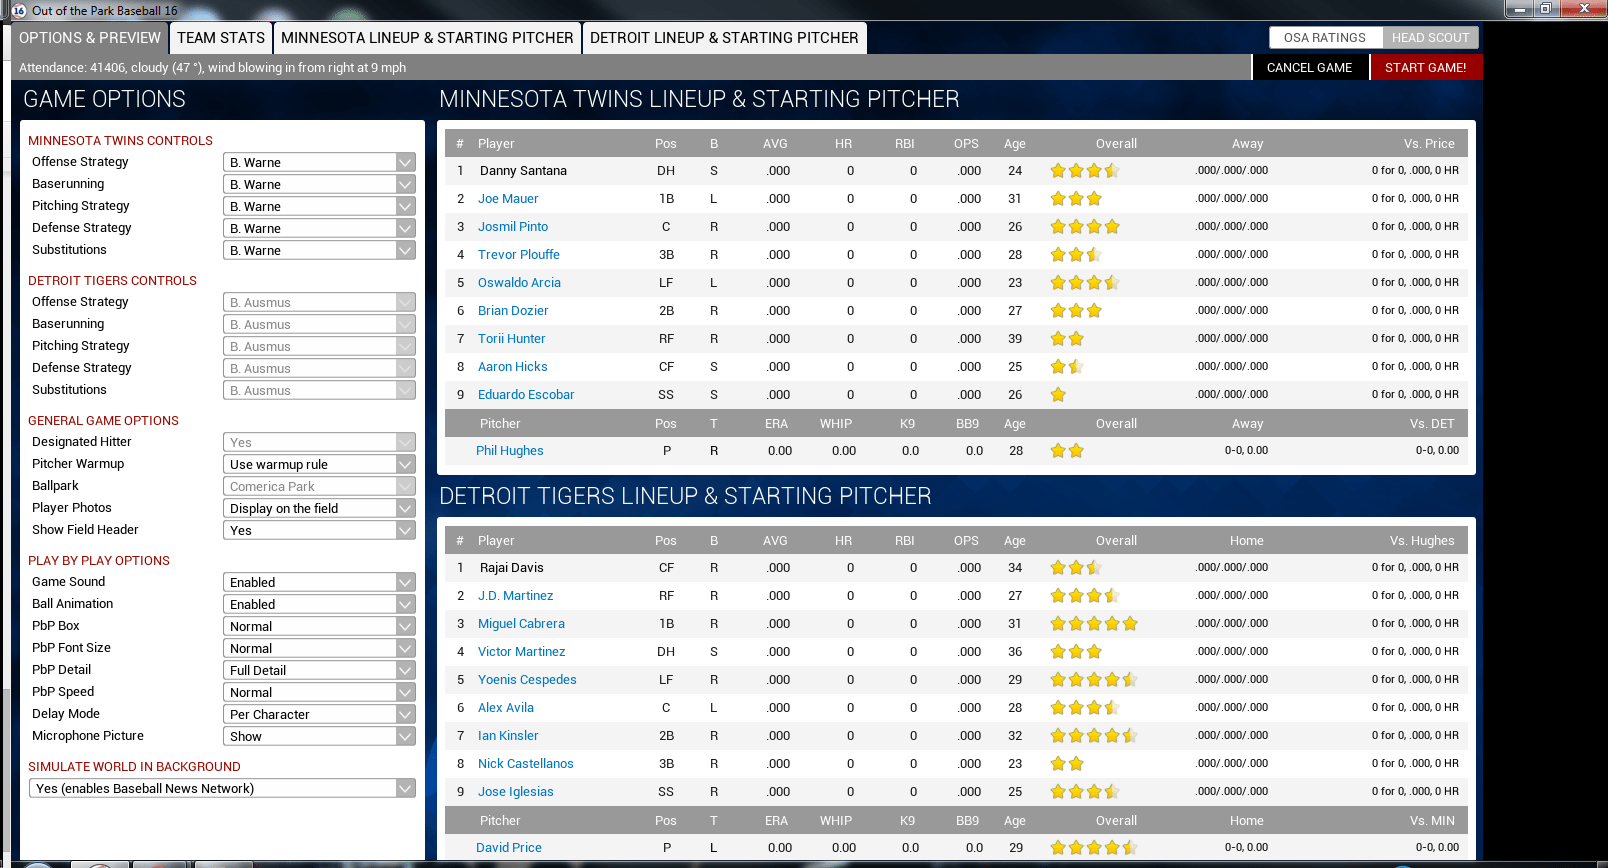The height and width of the screenshot is (868, 1608).
Task: Open Minnesota Lineup & Starting Pitcher tab
Action: (427, 38)
